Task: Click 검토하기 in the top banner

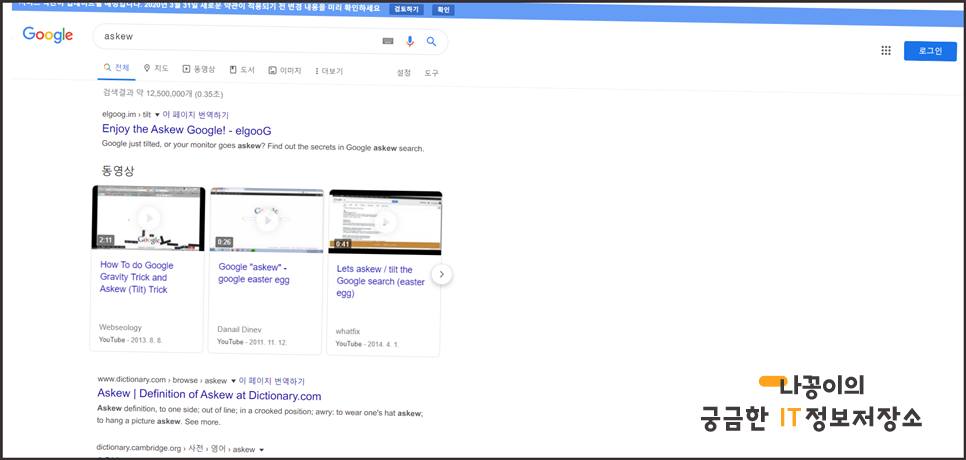Action: 407,10
